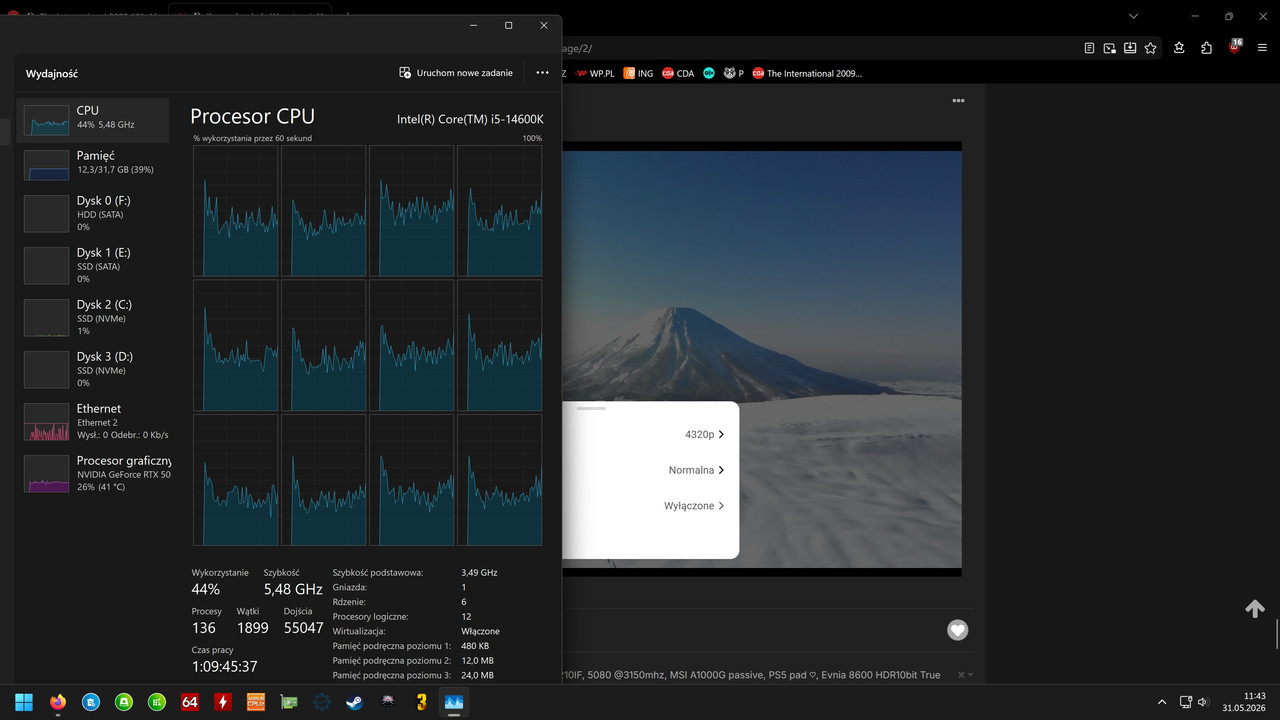
Task: Select CPU in the performance sidebar
Action: 92,119
